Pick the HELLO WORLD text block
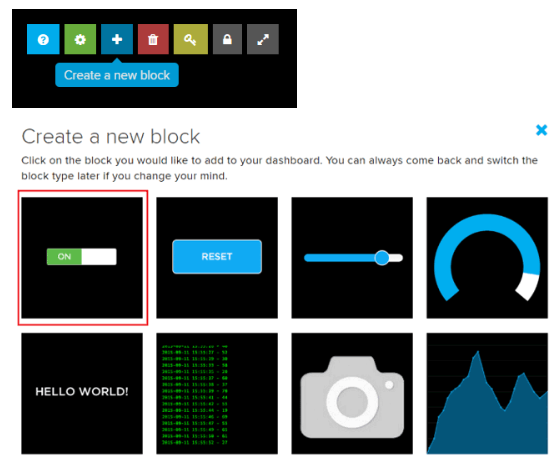Image resolution: width=555 pixels, height=464 pixels. tap(82, 393)
